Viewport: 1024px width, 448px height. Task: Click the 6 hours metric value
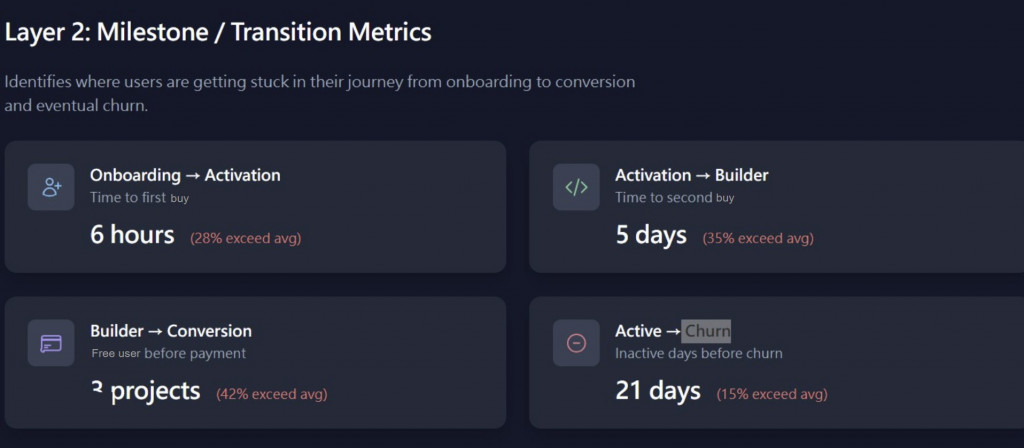pos(133,235)
